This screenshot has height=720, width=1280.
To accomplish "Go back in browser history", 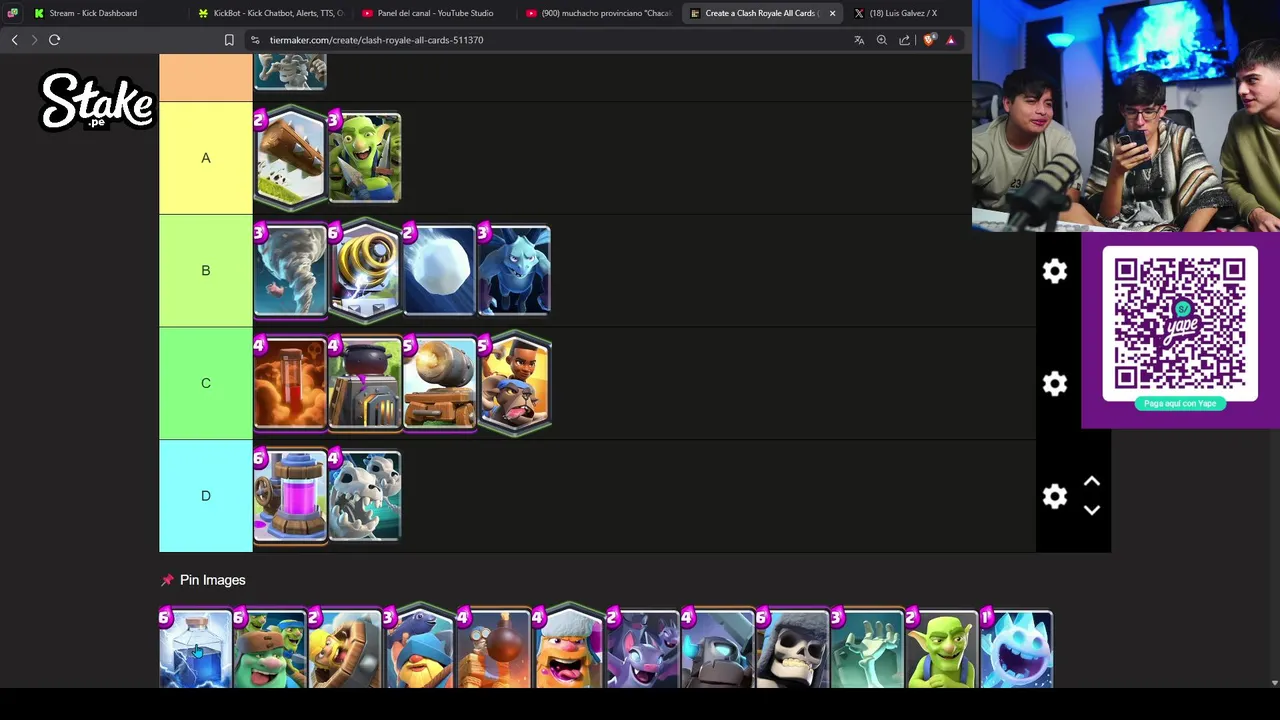I will 14,40.
